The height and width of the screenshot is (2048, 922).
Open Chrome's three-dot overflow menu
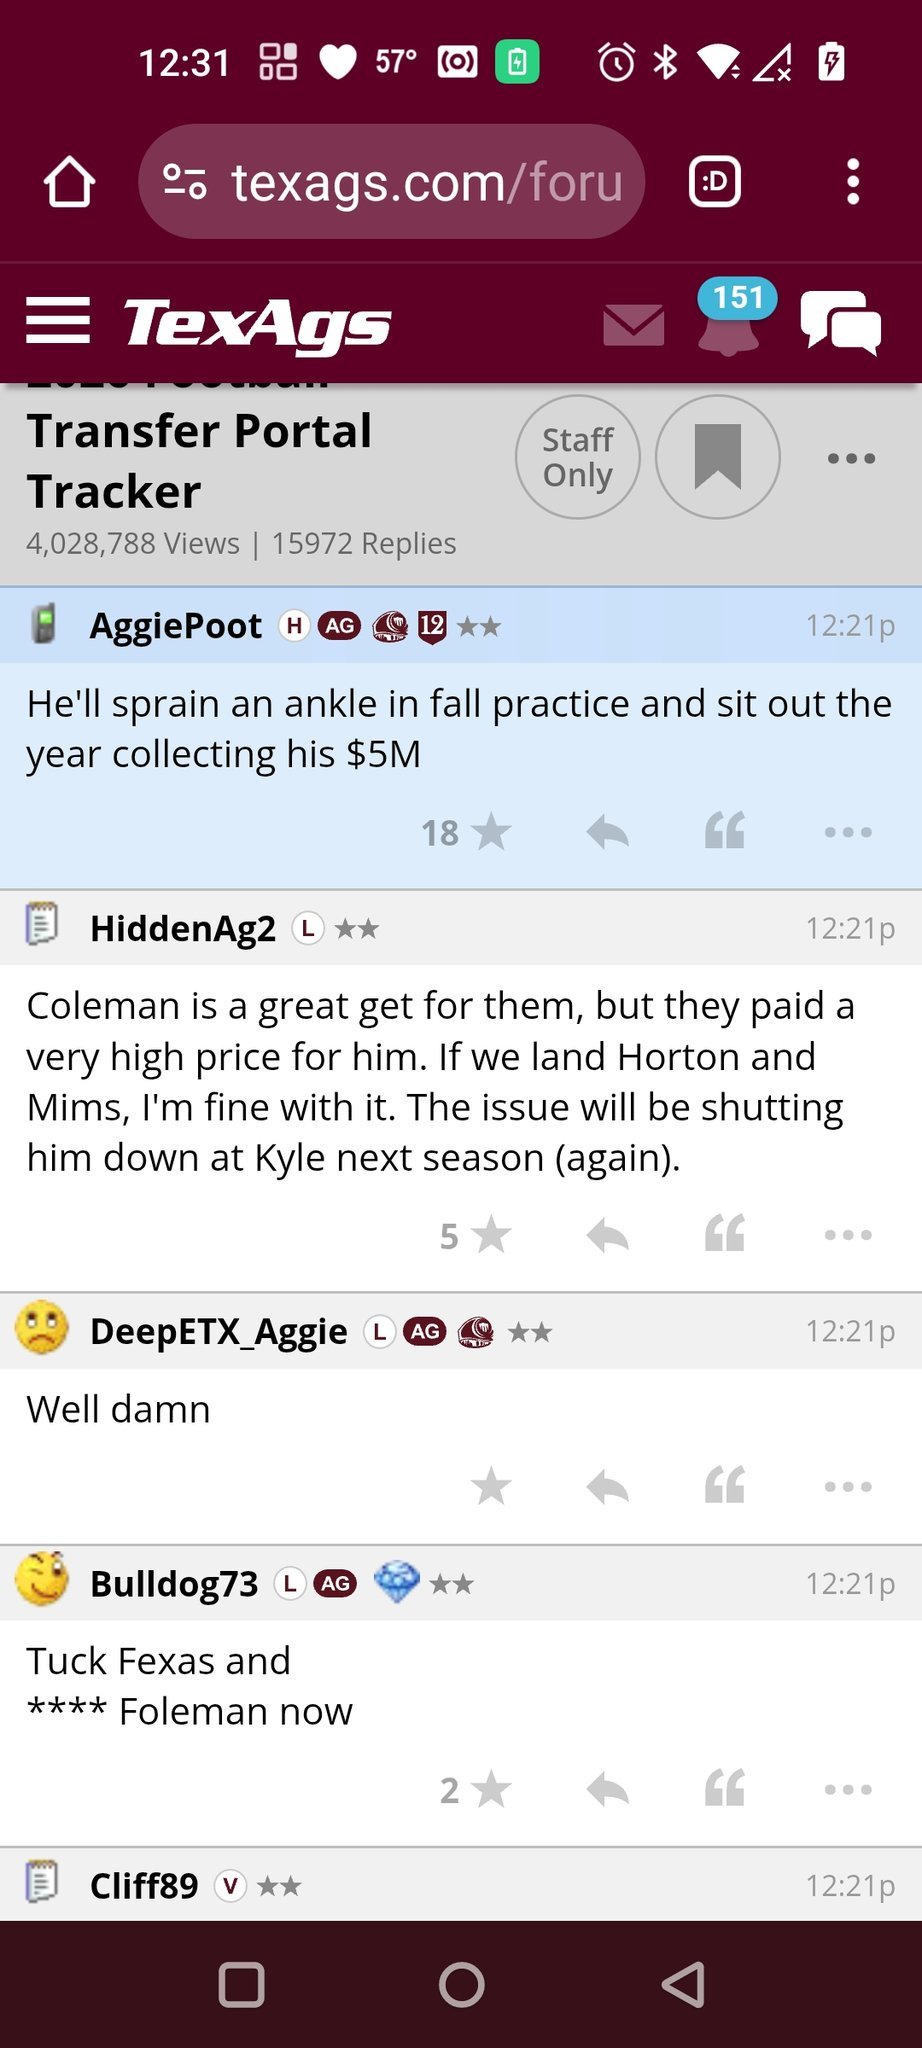(852, 182)
